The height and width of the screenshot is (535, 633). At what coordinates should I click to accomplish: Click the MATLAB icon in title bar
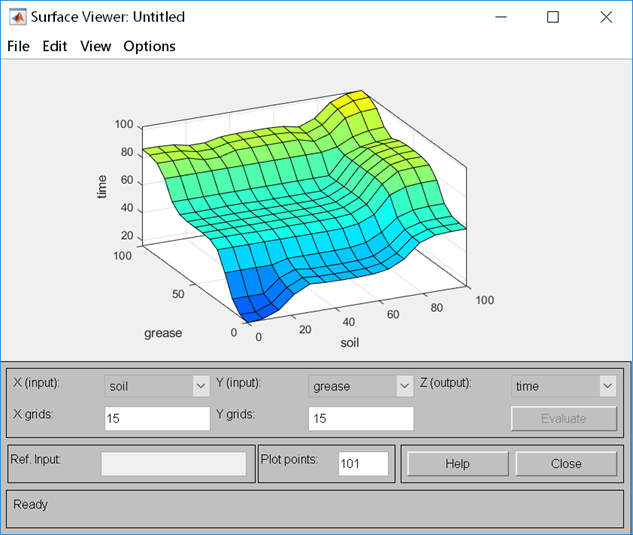point(17,17)
